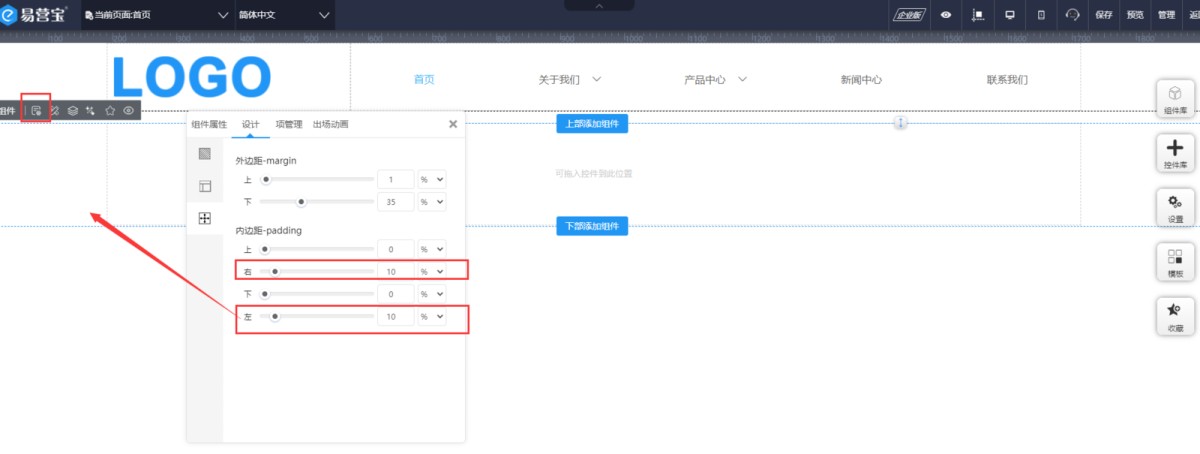Screen dimensions: 1200x454
Task: Click the 上部添加组件 button
Action: tap(591, 124)
